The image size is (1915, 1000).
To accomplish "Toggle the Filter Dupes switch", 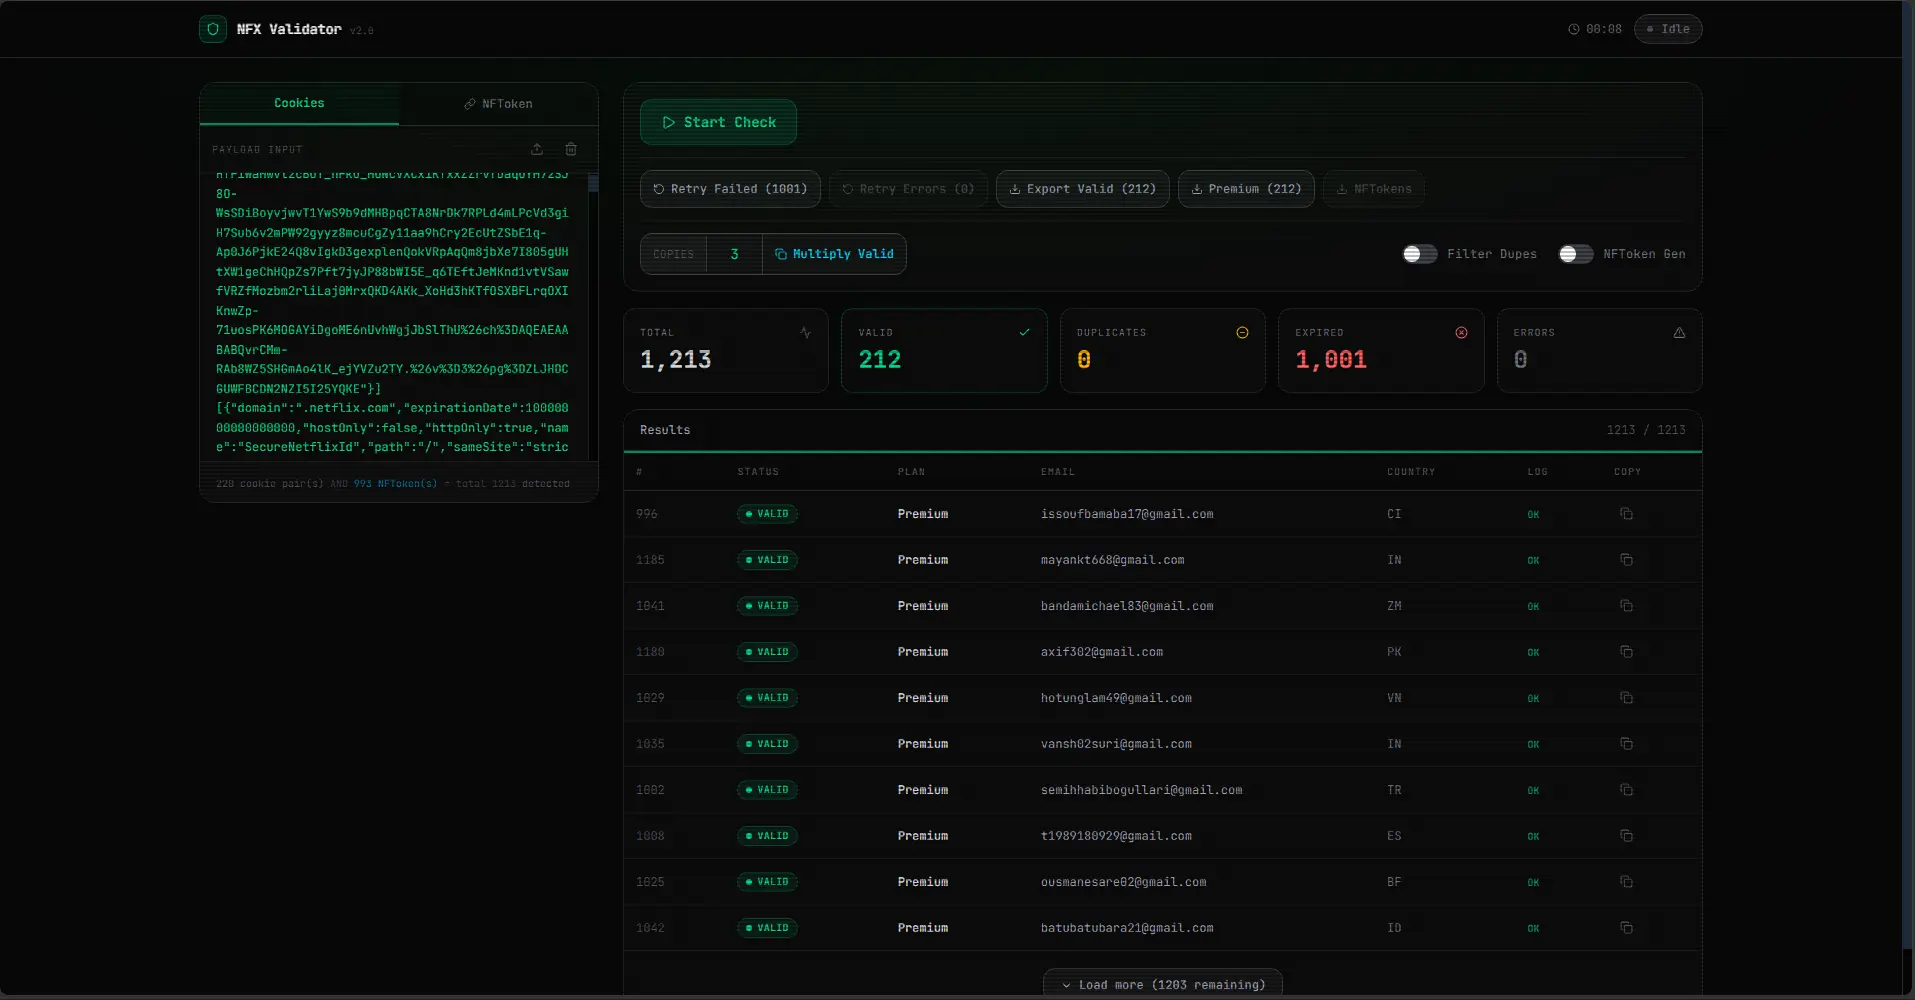I will pos(1419,254).
